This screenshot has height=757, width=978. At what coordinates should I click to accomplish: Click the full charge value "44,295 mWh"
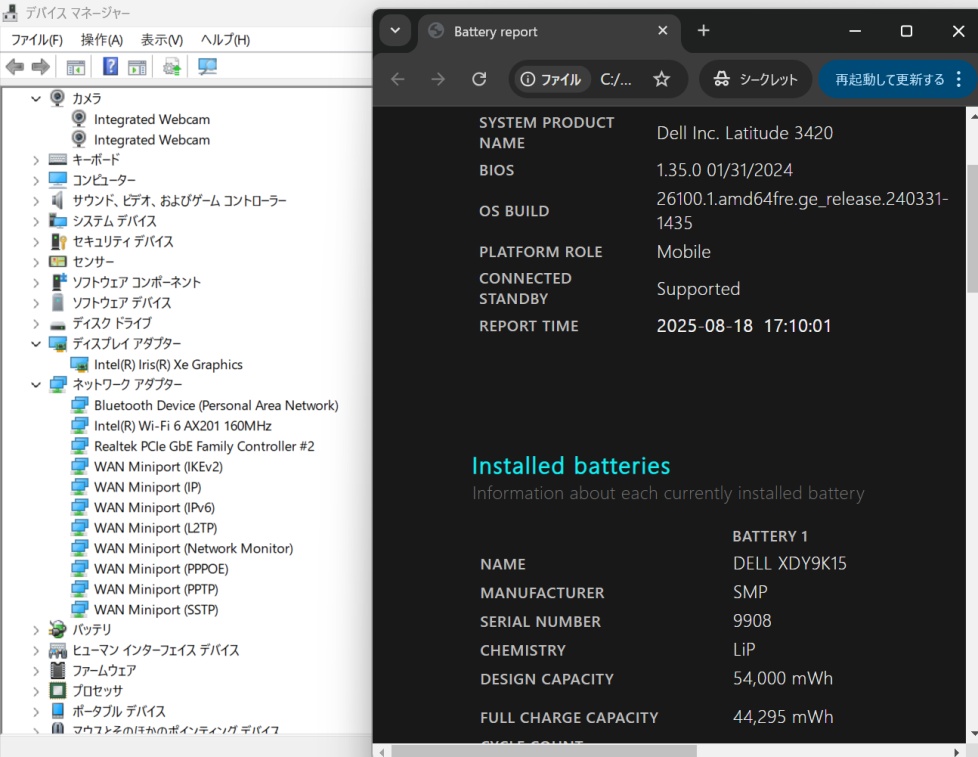(x=783, y=717)
